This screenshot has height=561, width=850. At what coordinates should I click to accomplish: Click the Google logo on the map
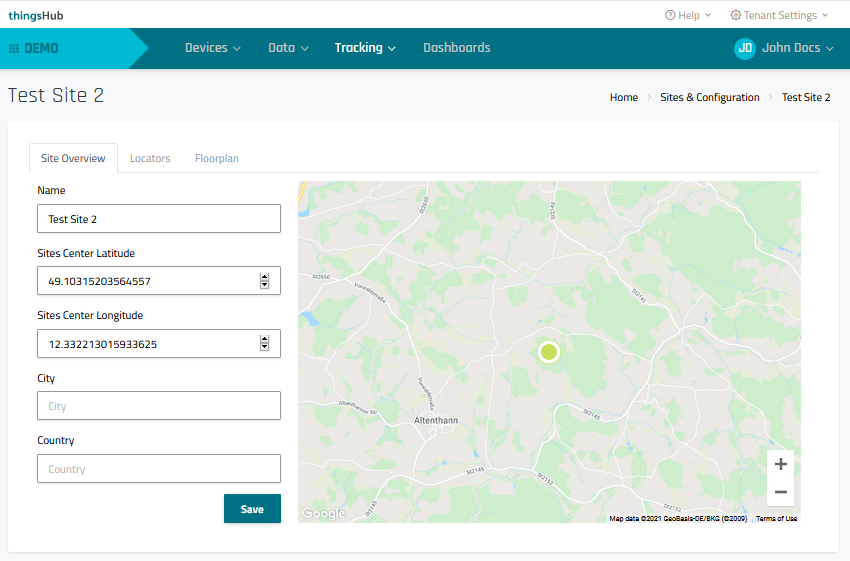pos(323,514)
